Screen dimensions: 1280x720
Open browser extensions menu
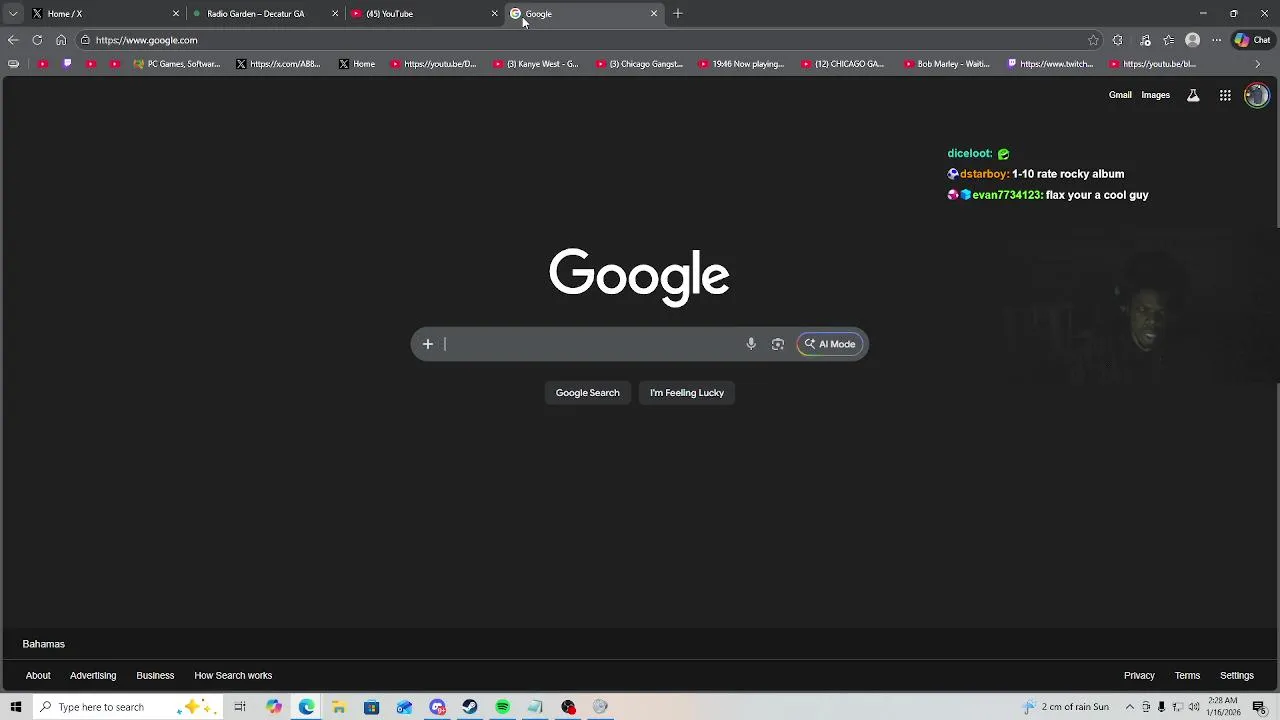[1117, 40]
